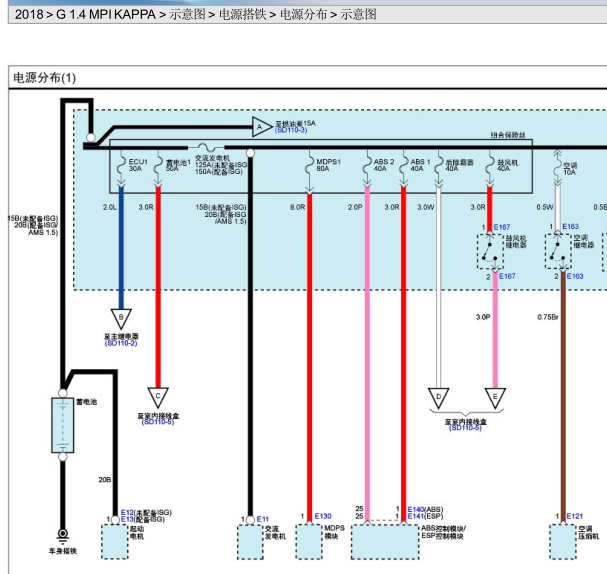Select the A/C relay (空调继电器) symbol

coord(558,252)
